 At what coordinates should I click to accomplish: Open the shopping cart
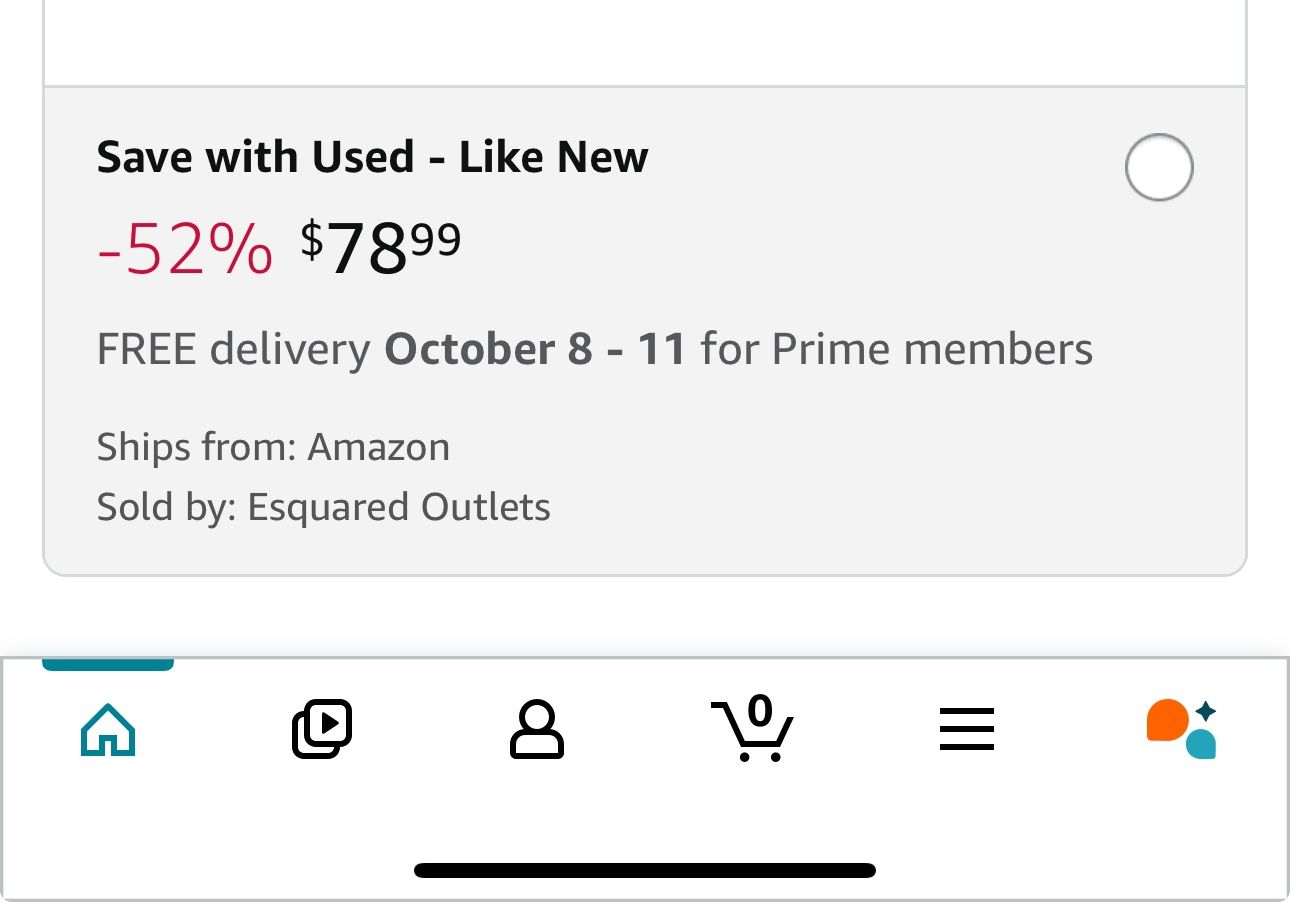(x=752, y=732)
